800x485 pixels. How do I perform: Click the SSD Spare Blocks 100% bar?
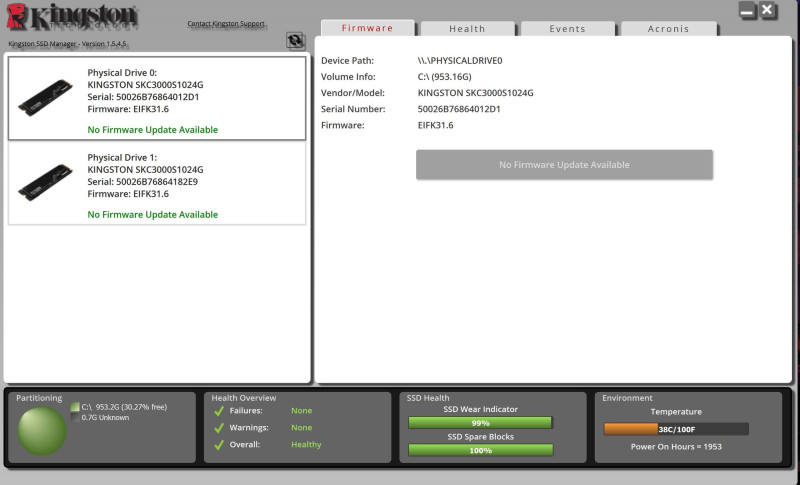click(480, 450)
